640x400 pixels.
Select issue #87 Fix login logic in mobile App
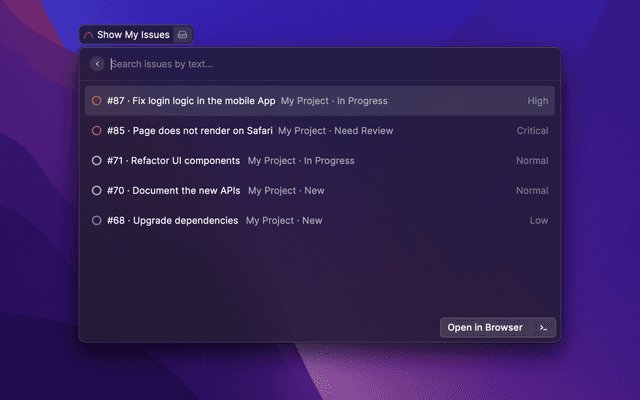tap(191, 101)
